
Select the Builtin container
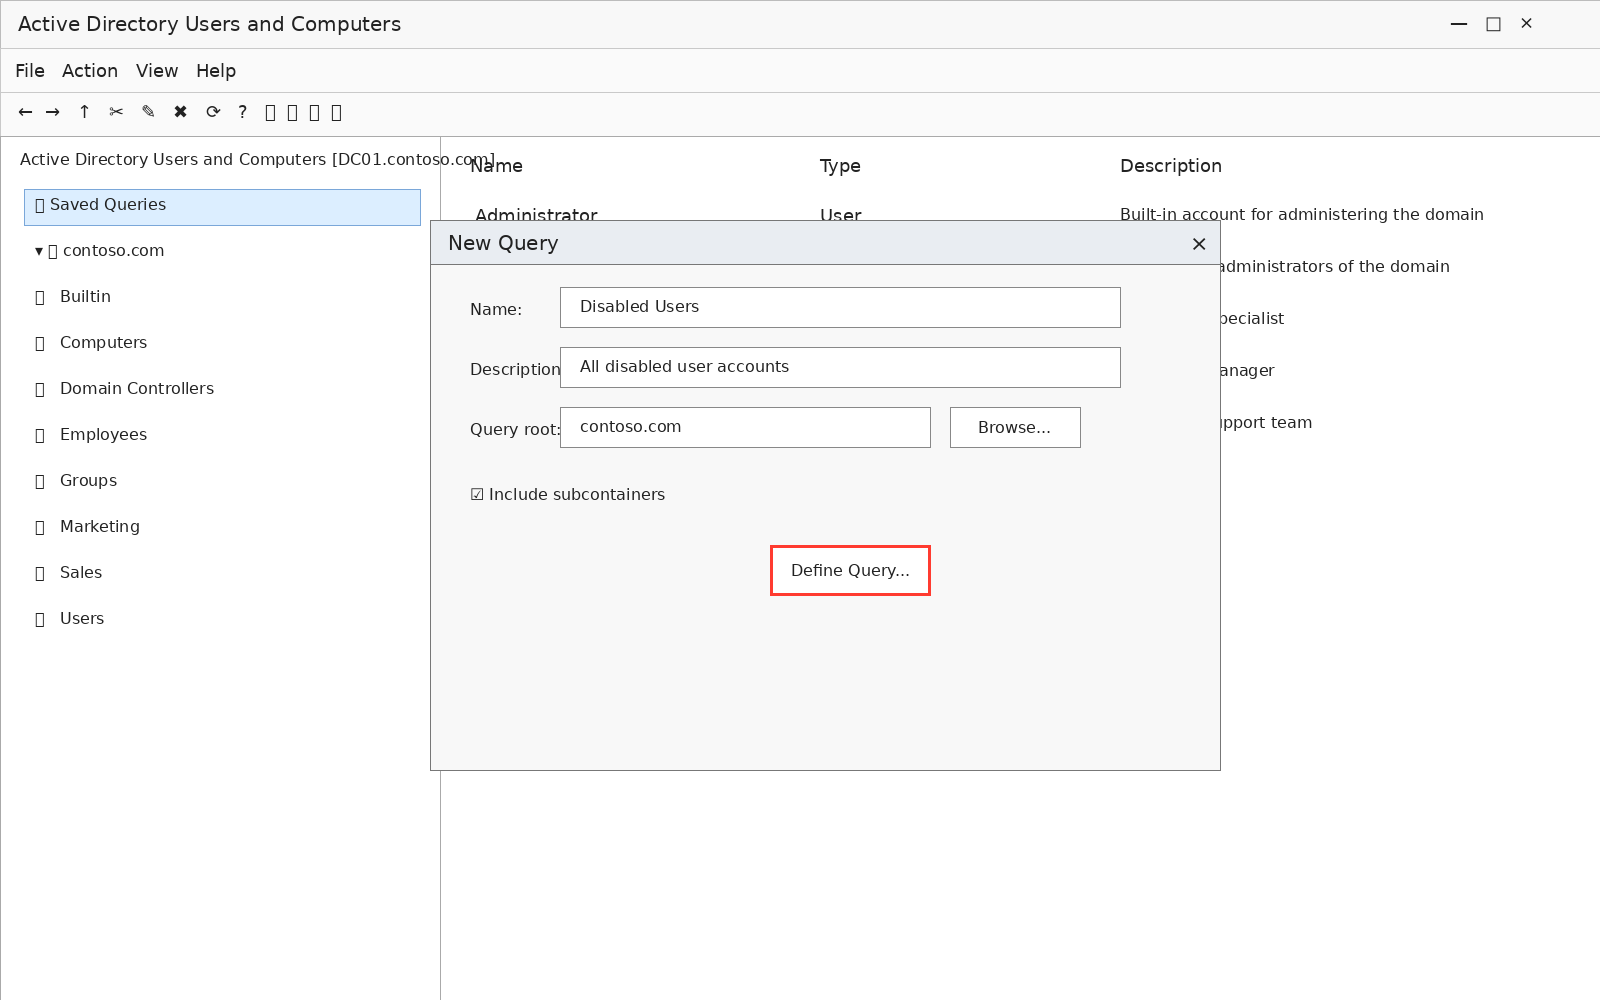pos(85,297)
